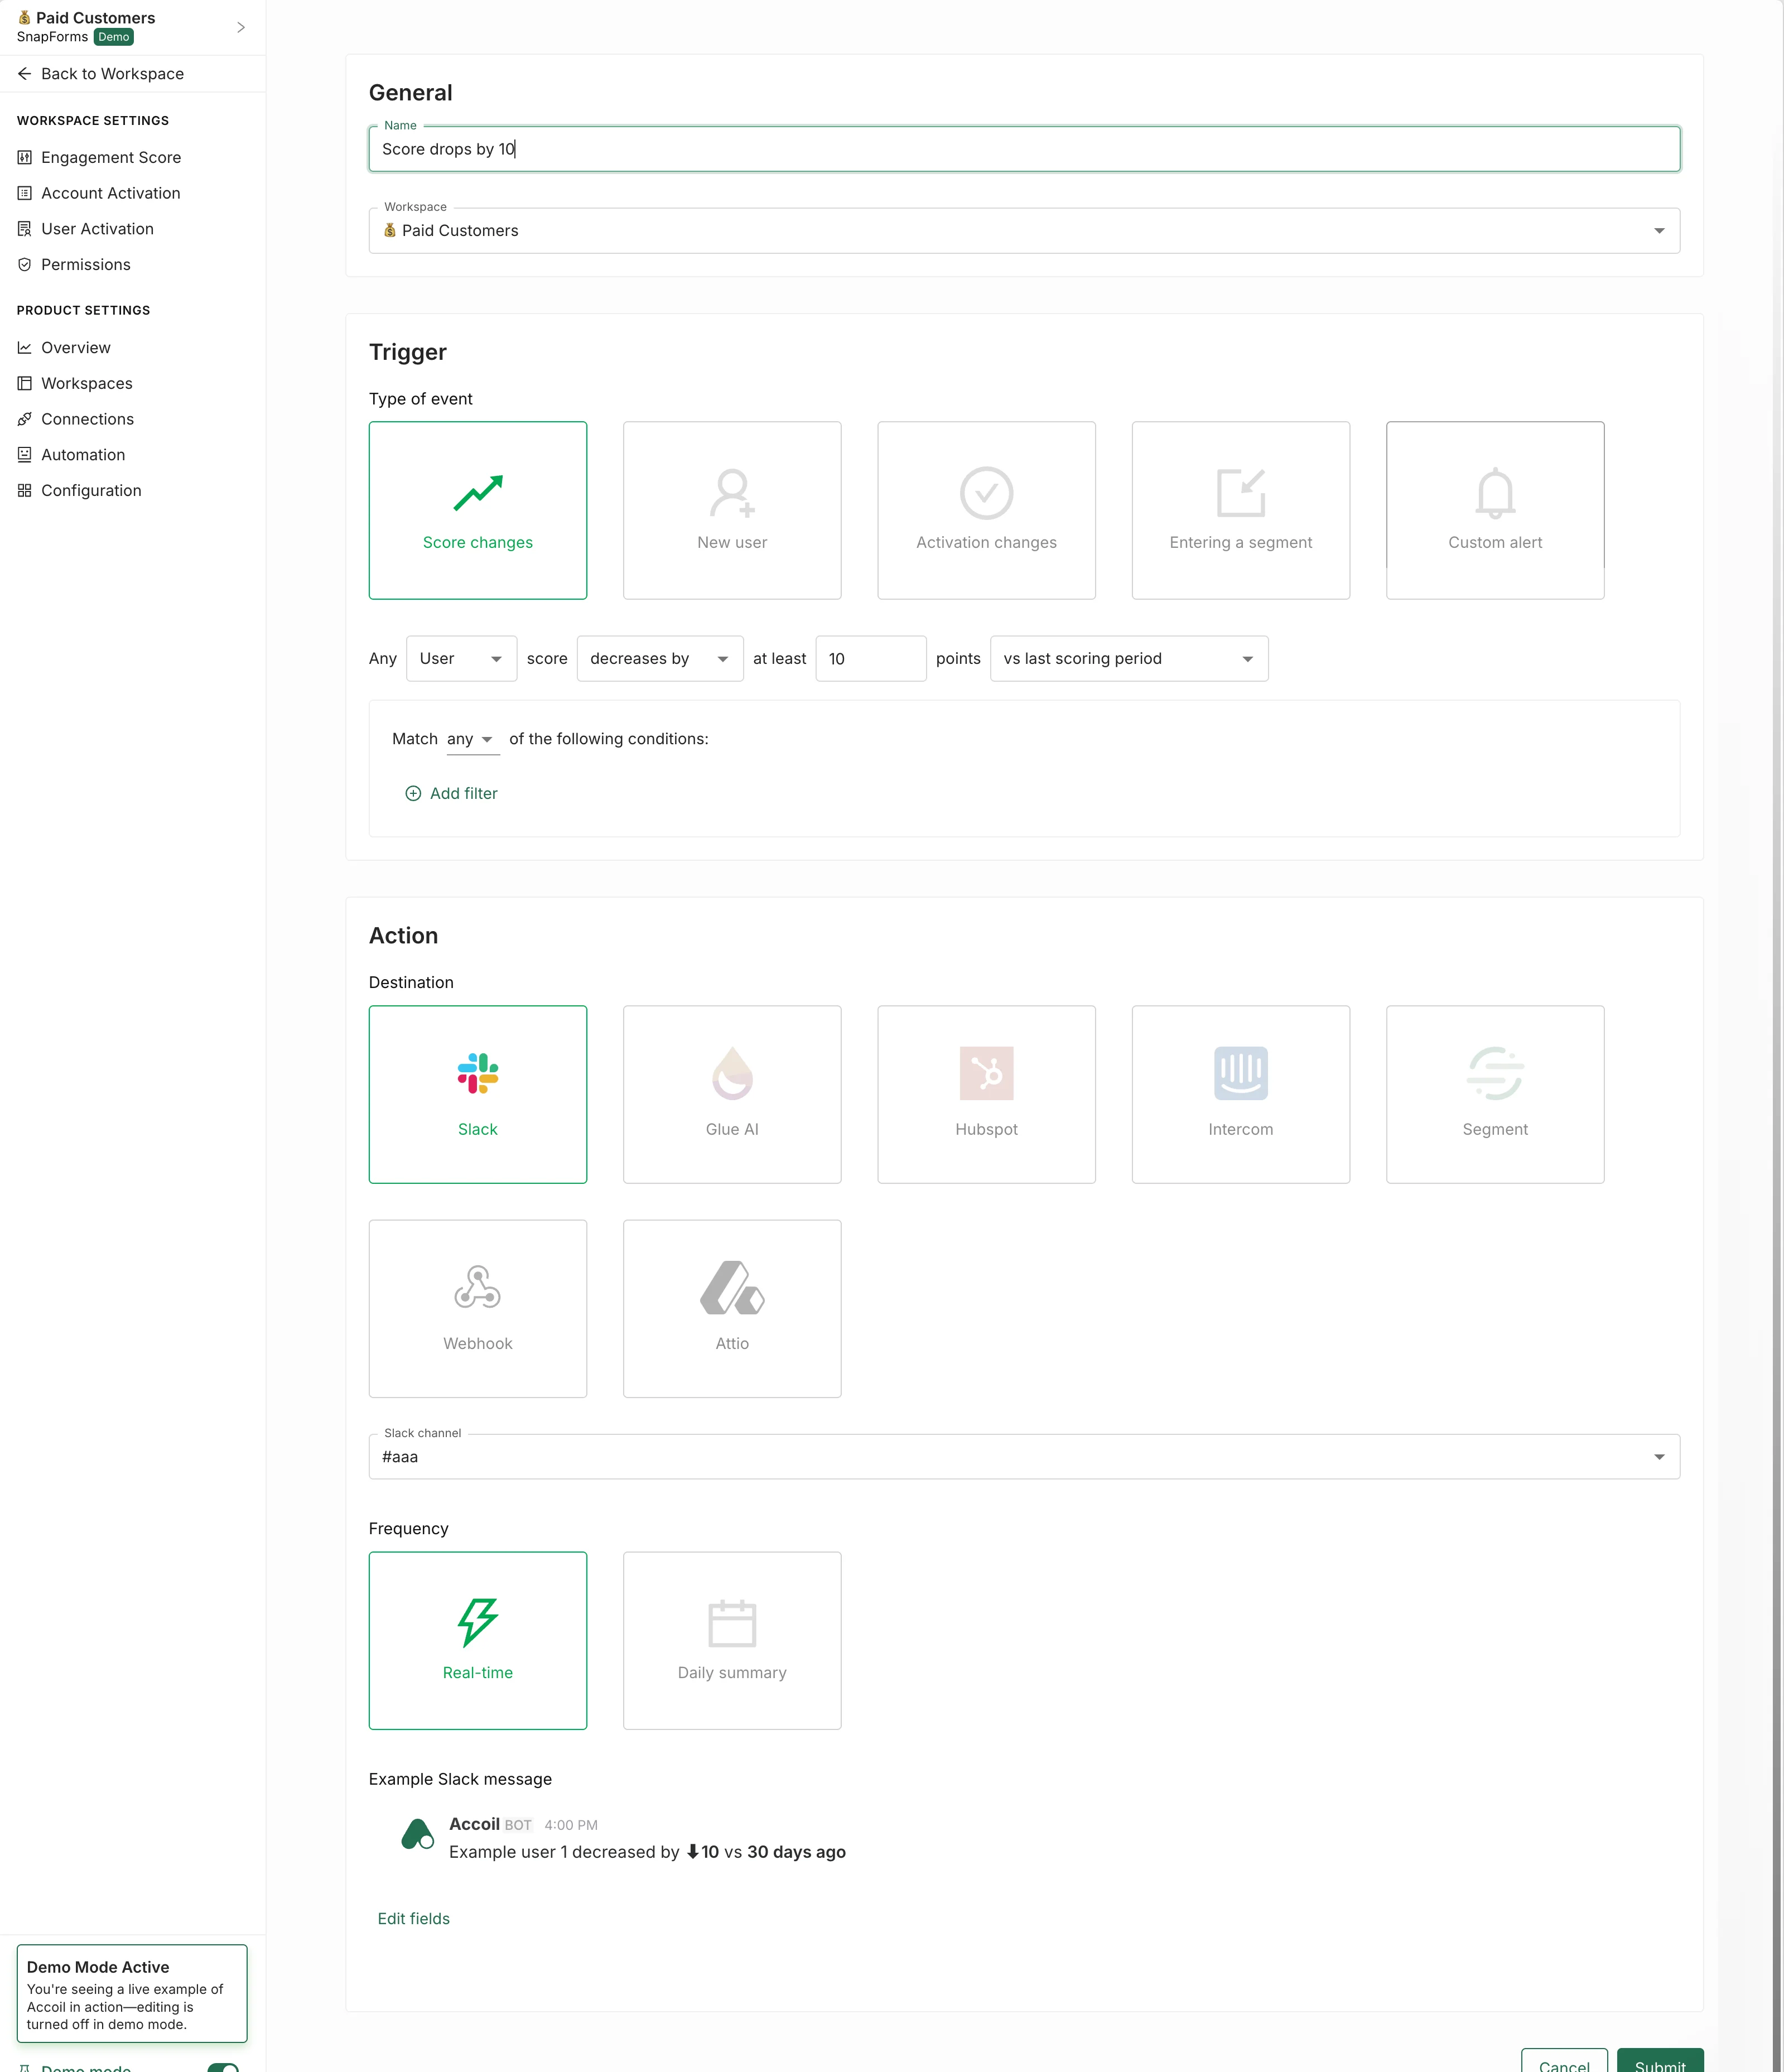Screen dimensions: 1784x2072
Task: Edit the points threshold value field
Action: [870, 658]
